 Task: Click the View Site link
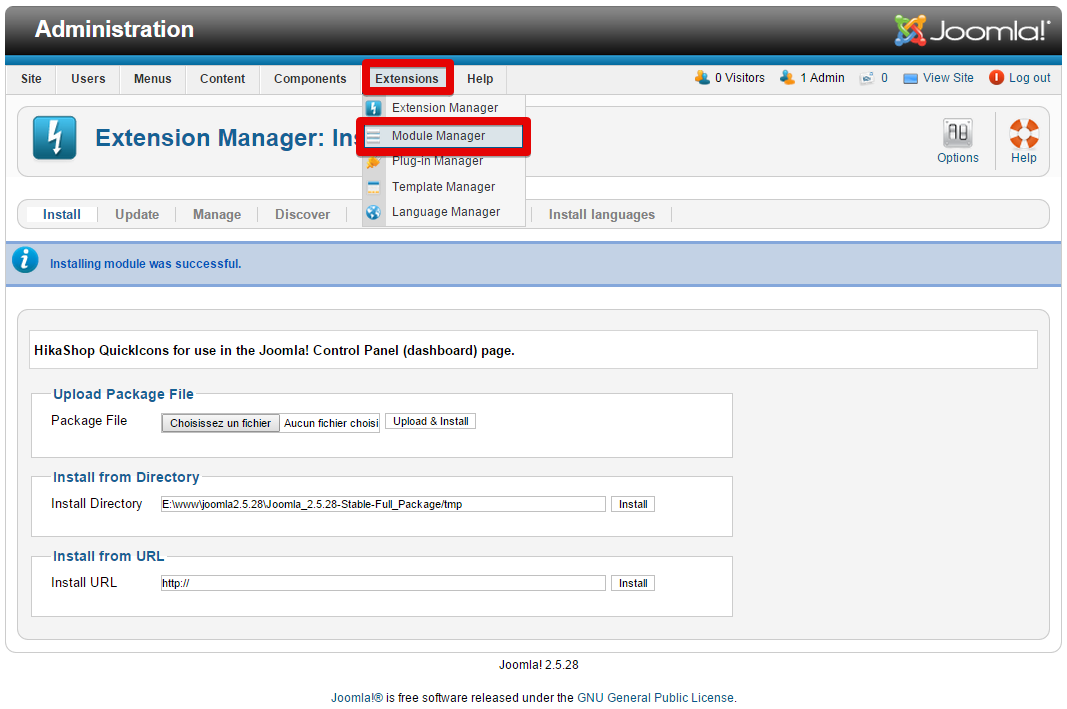pyautogui.click(x=948, y=78)
